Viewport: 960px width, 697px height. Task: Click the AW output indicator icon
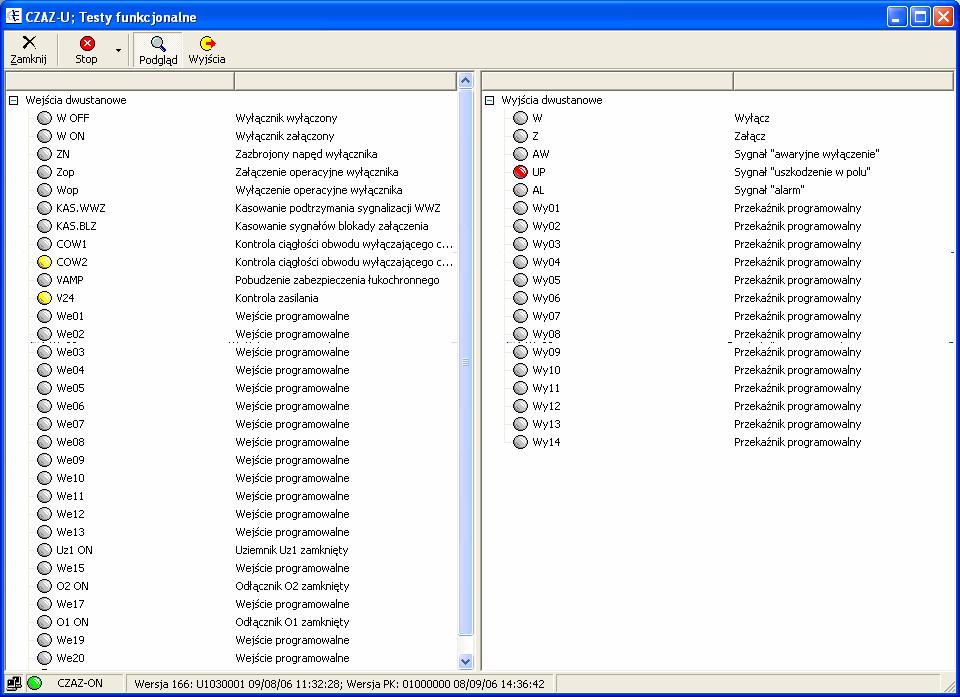click(520, 154)
